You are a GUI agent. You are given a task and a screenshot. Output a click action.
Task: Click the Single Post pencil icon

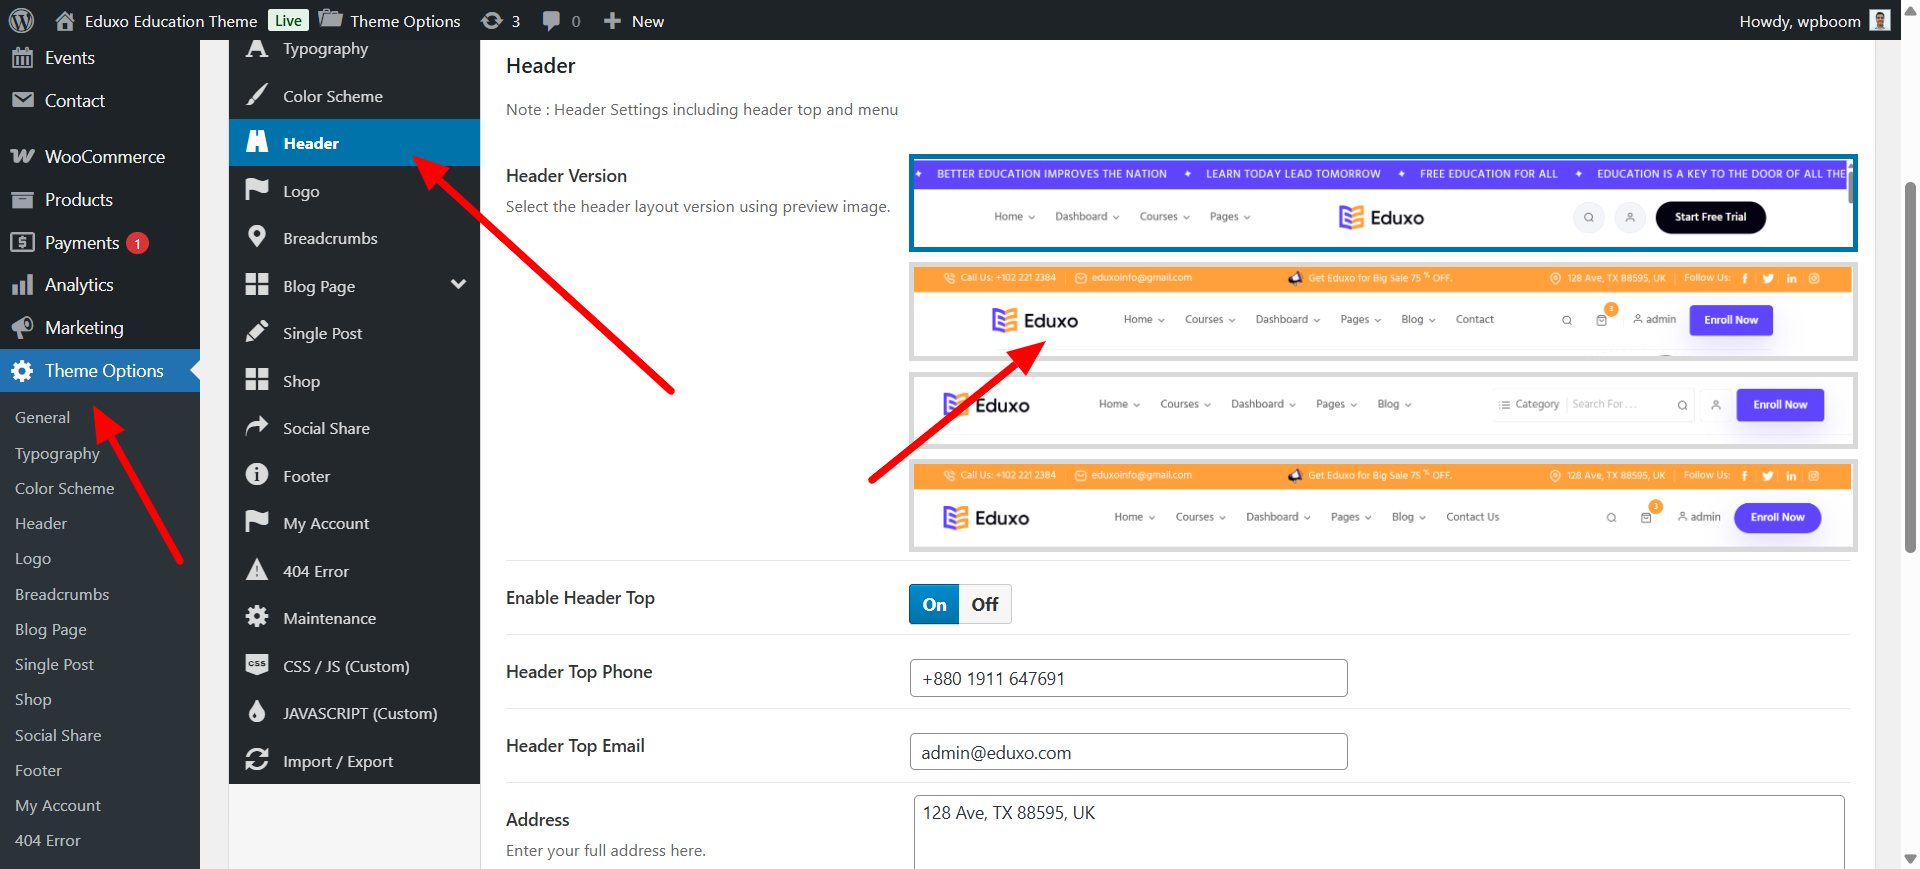(257, 332)
